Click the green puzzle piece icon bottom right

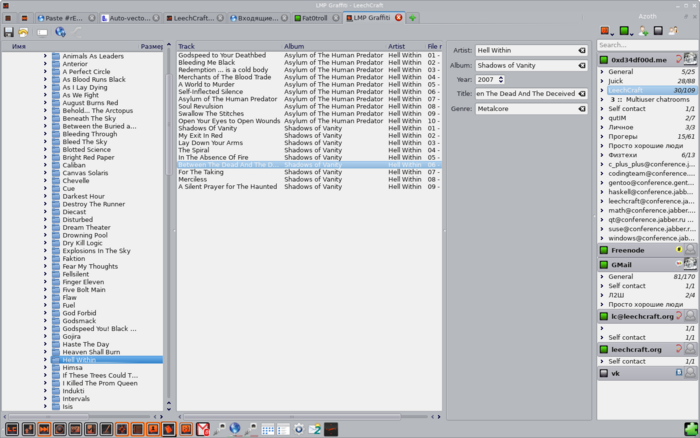click(691, 430)
